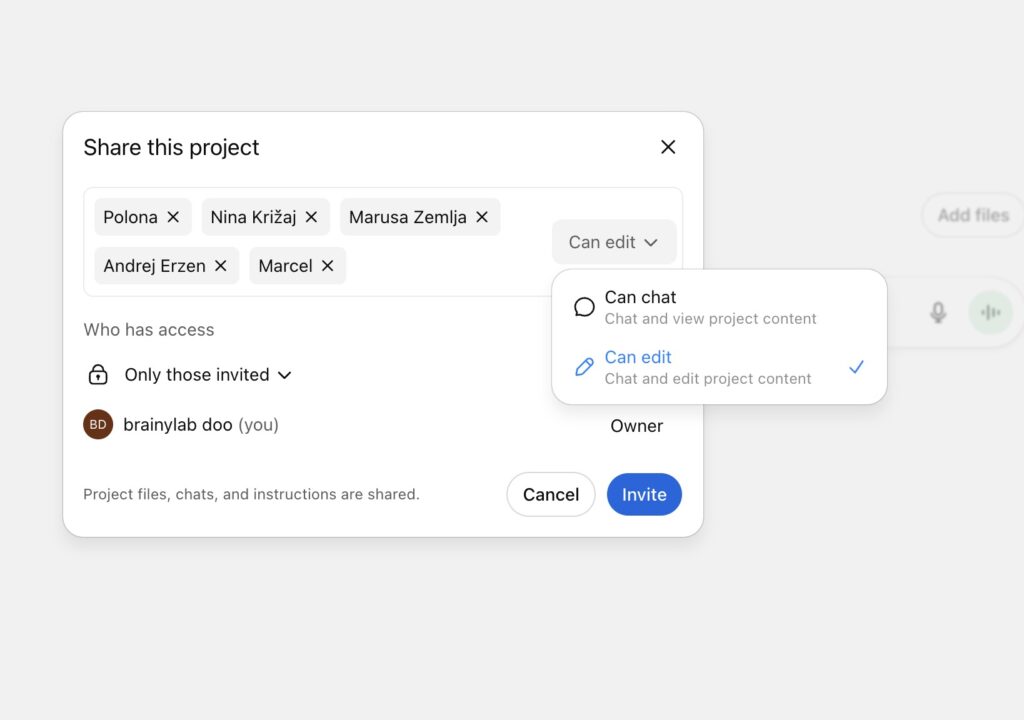1024x720 pixels.
Task: Select the Can chat option
Action: click(x=710, y=307)
